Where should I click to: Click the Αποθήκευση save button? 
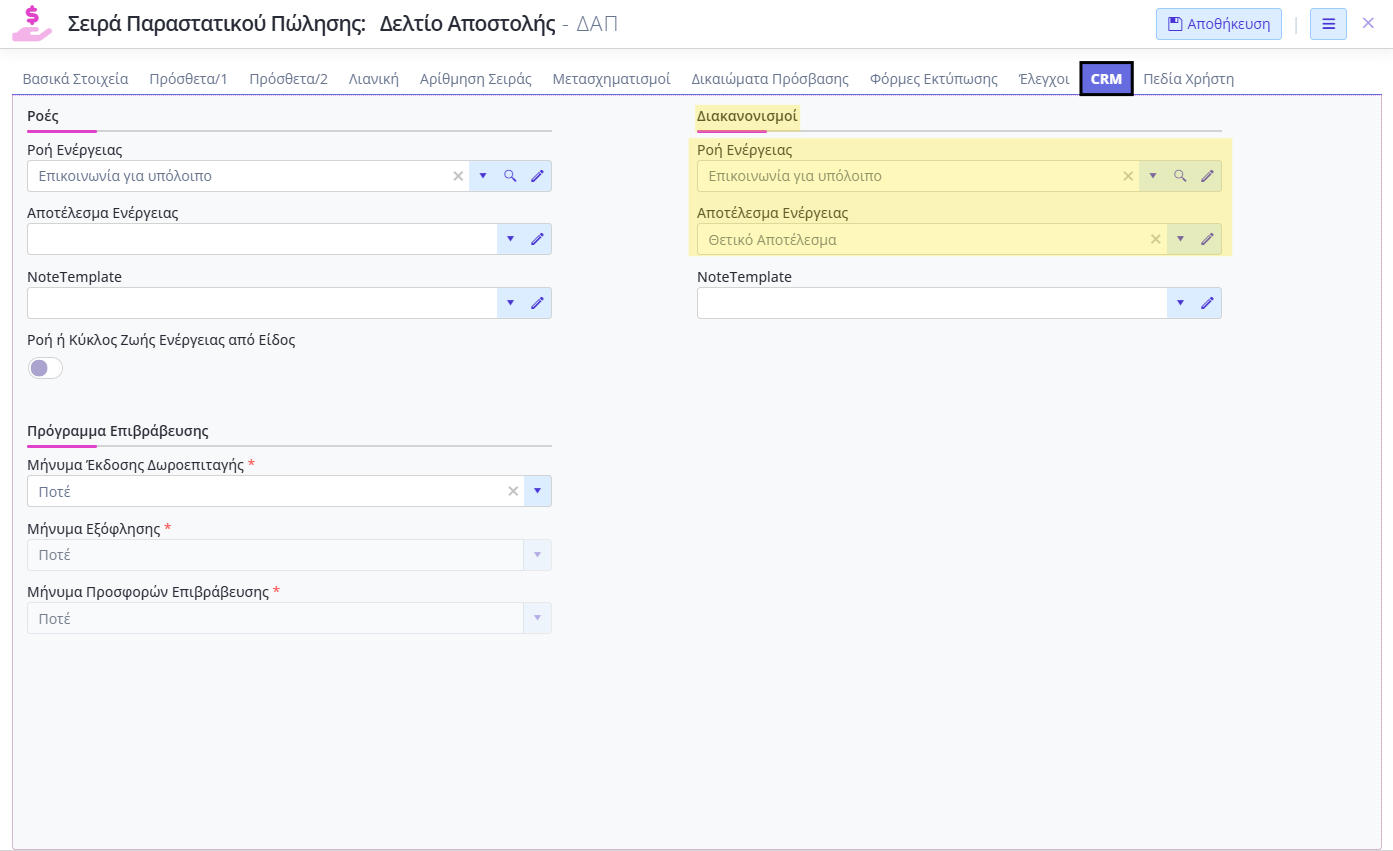coord(1218,24)
